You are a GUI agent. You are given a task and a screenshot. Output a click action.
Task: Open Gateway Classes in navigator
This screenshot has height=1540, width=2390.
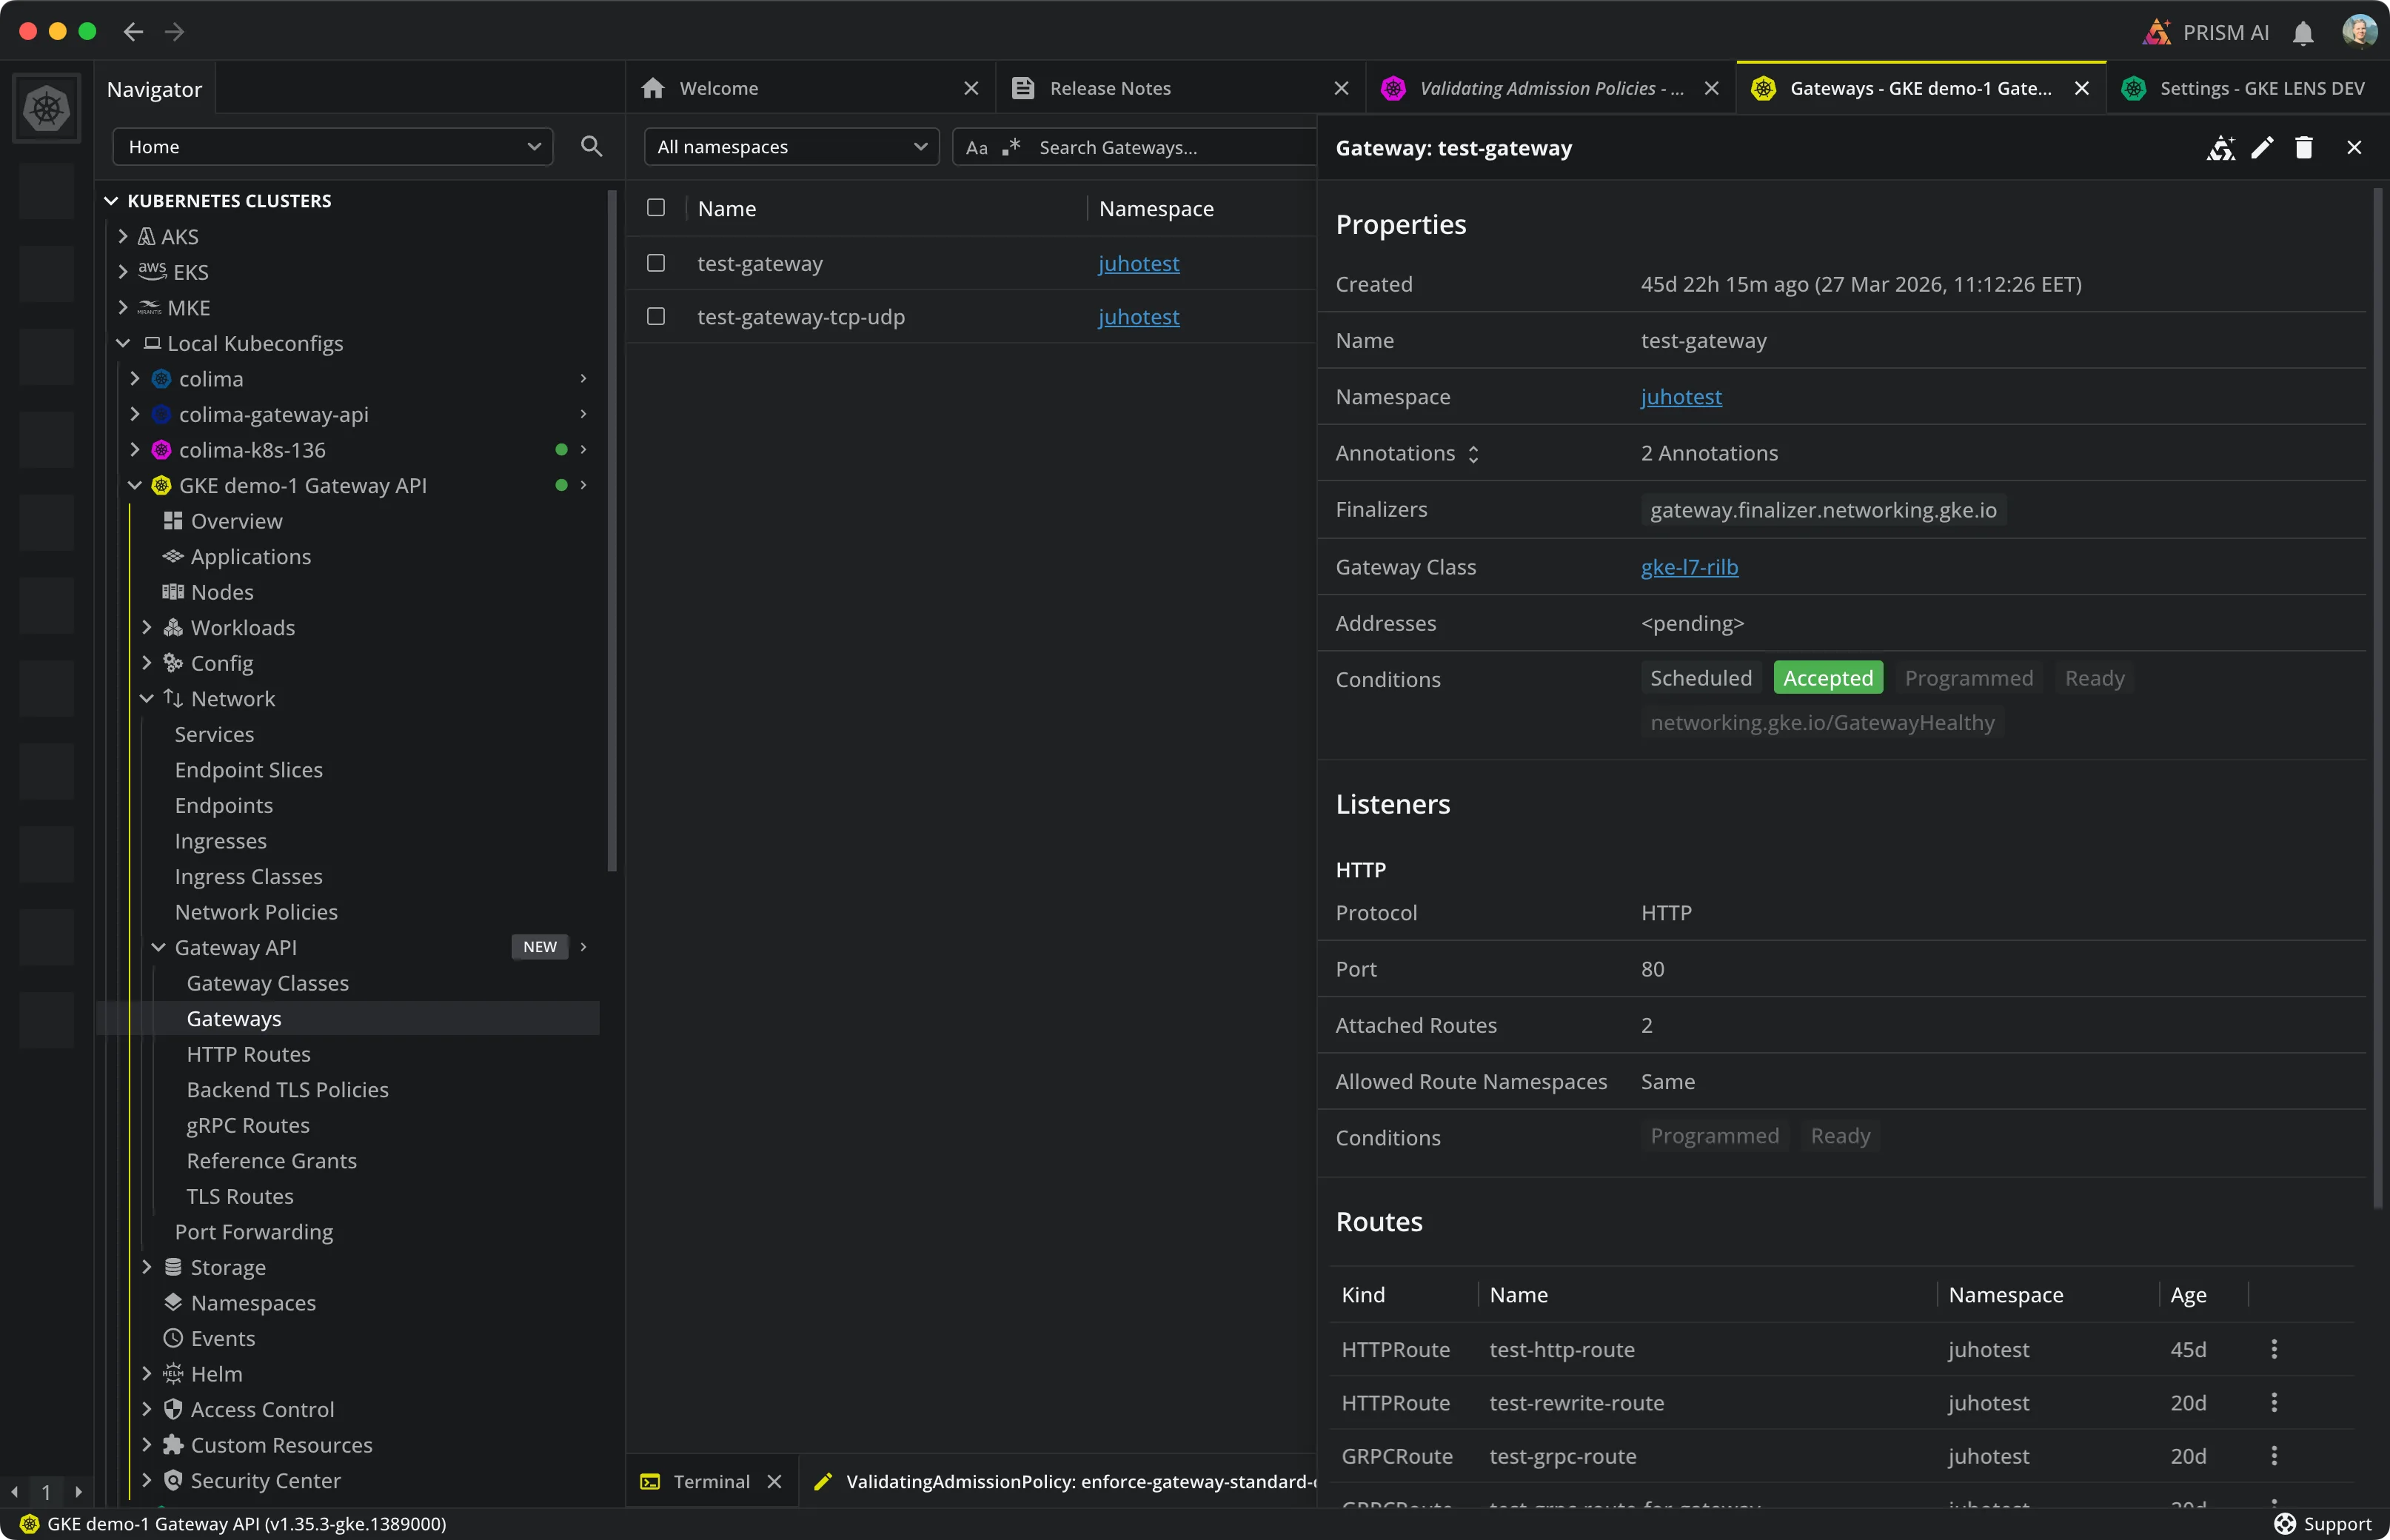[267, 983]
